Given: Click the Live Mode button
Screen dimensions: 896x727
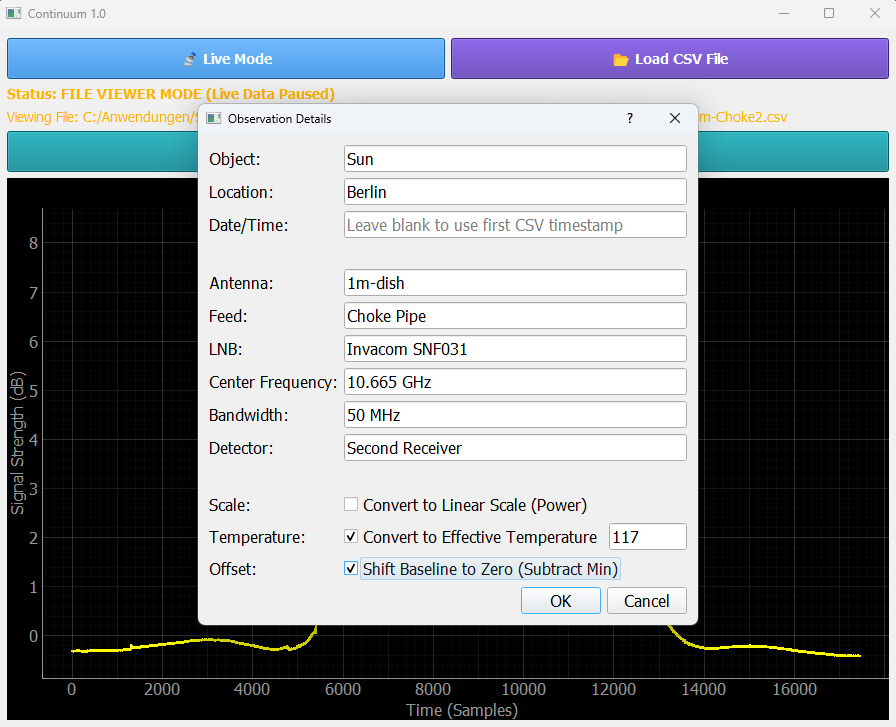Looking at the screenshot, I should point(226,59).
